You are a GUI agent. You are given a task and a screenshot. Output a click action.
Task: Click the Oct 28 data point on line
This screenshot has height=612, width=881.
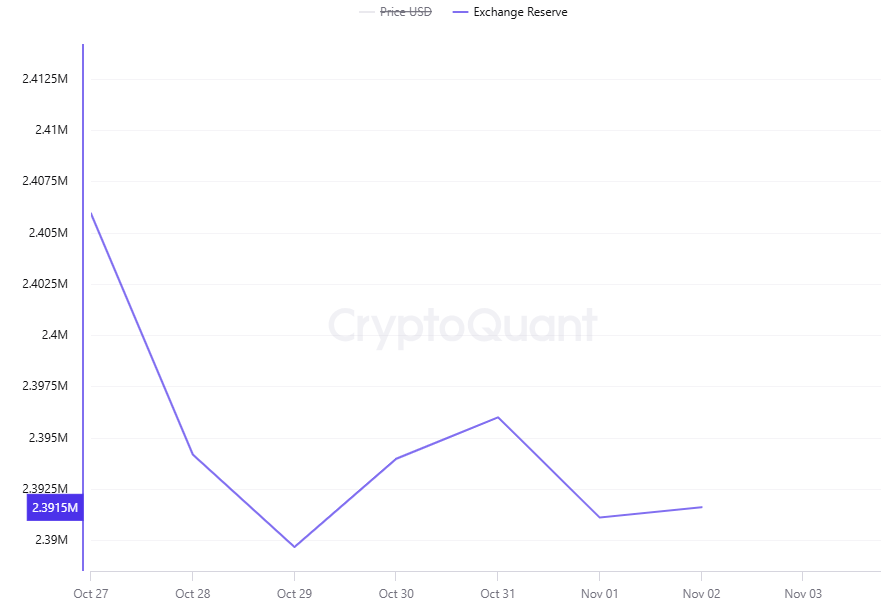click(x=192, y=454)
